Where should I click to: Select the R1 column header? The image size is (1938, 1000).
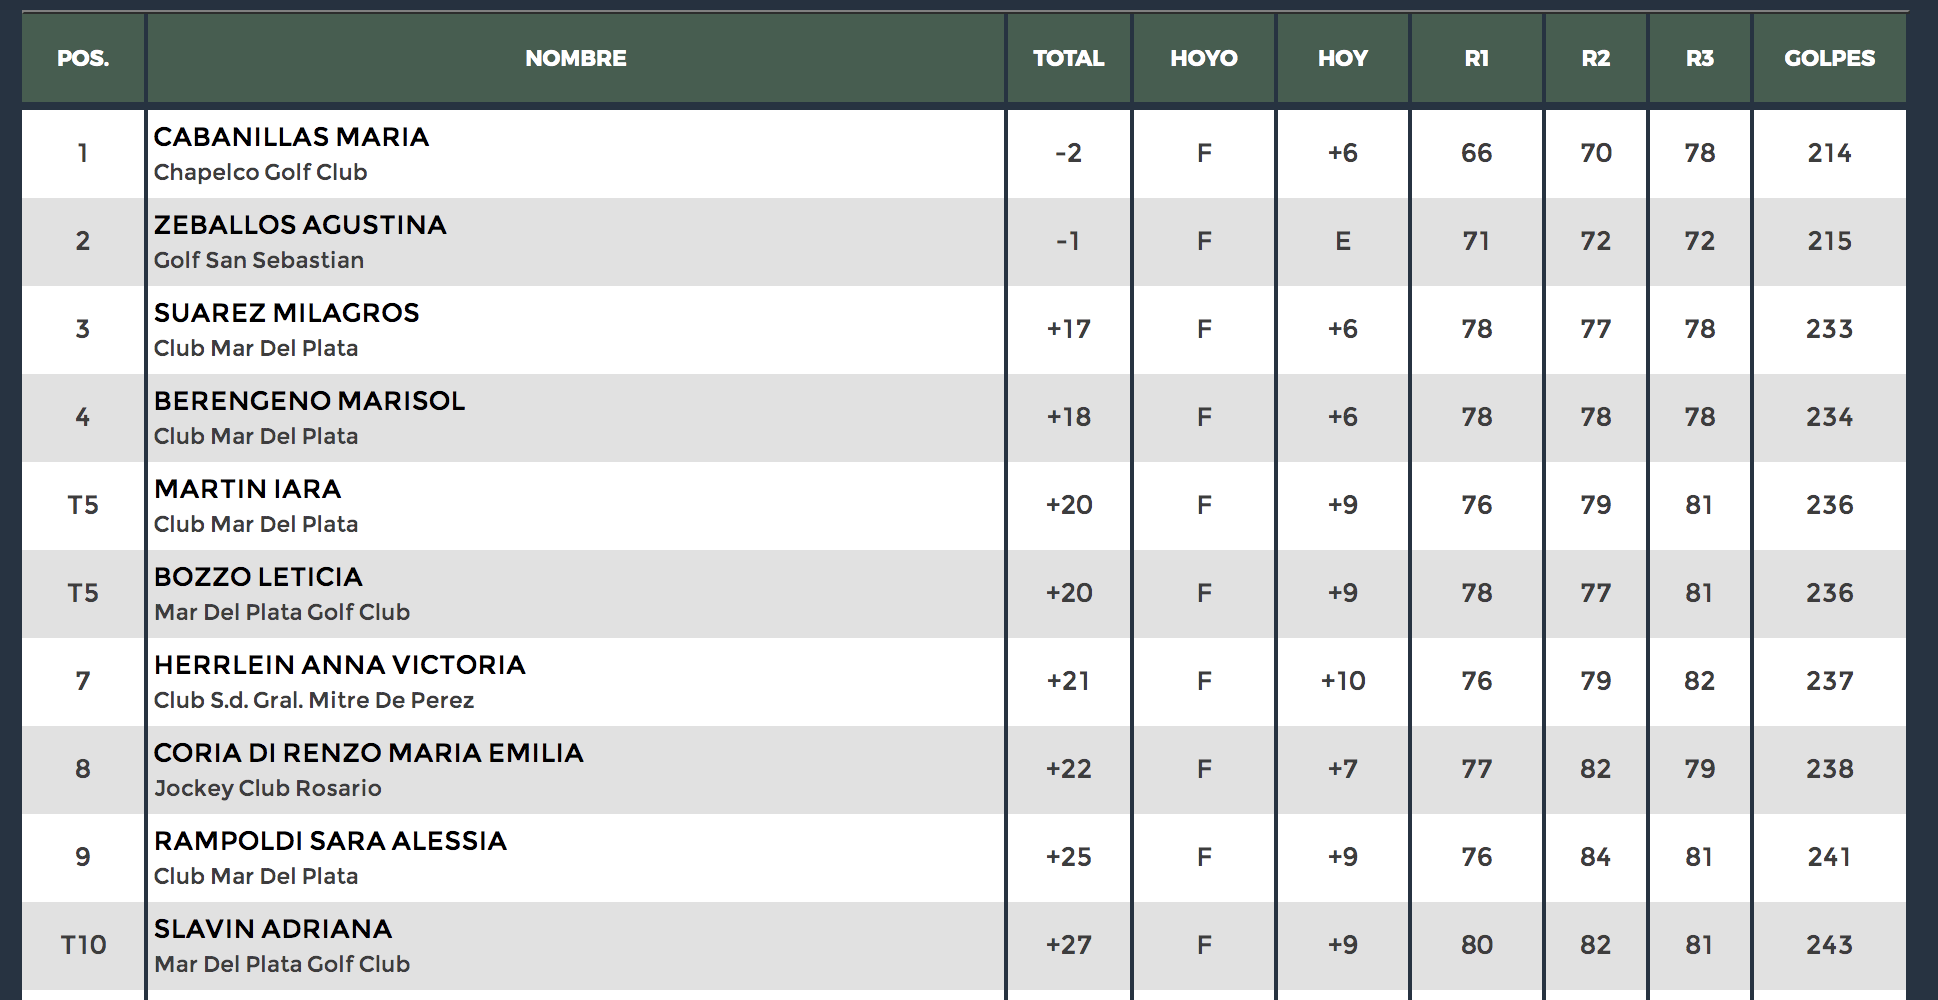point(1476,58)
